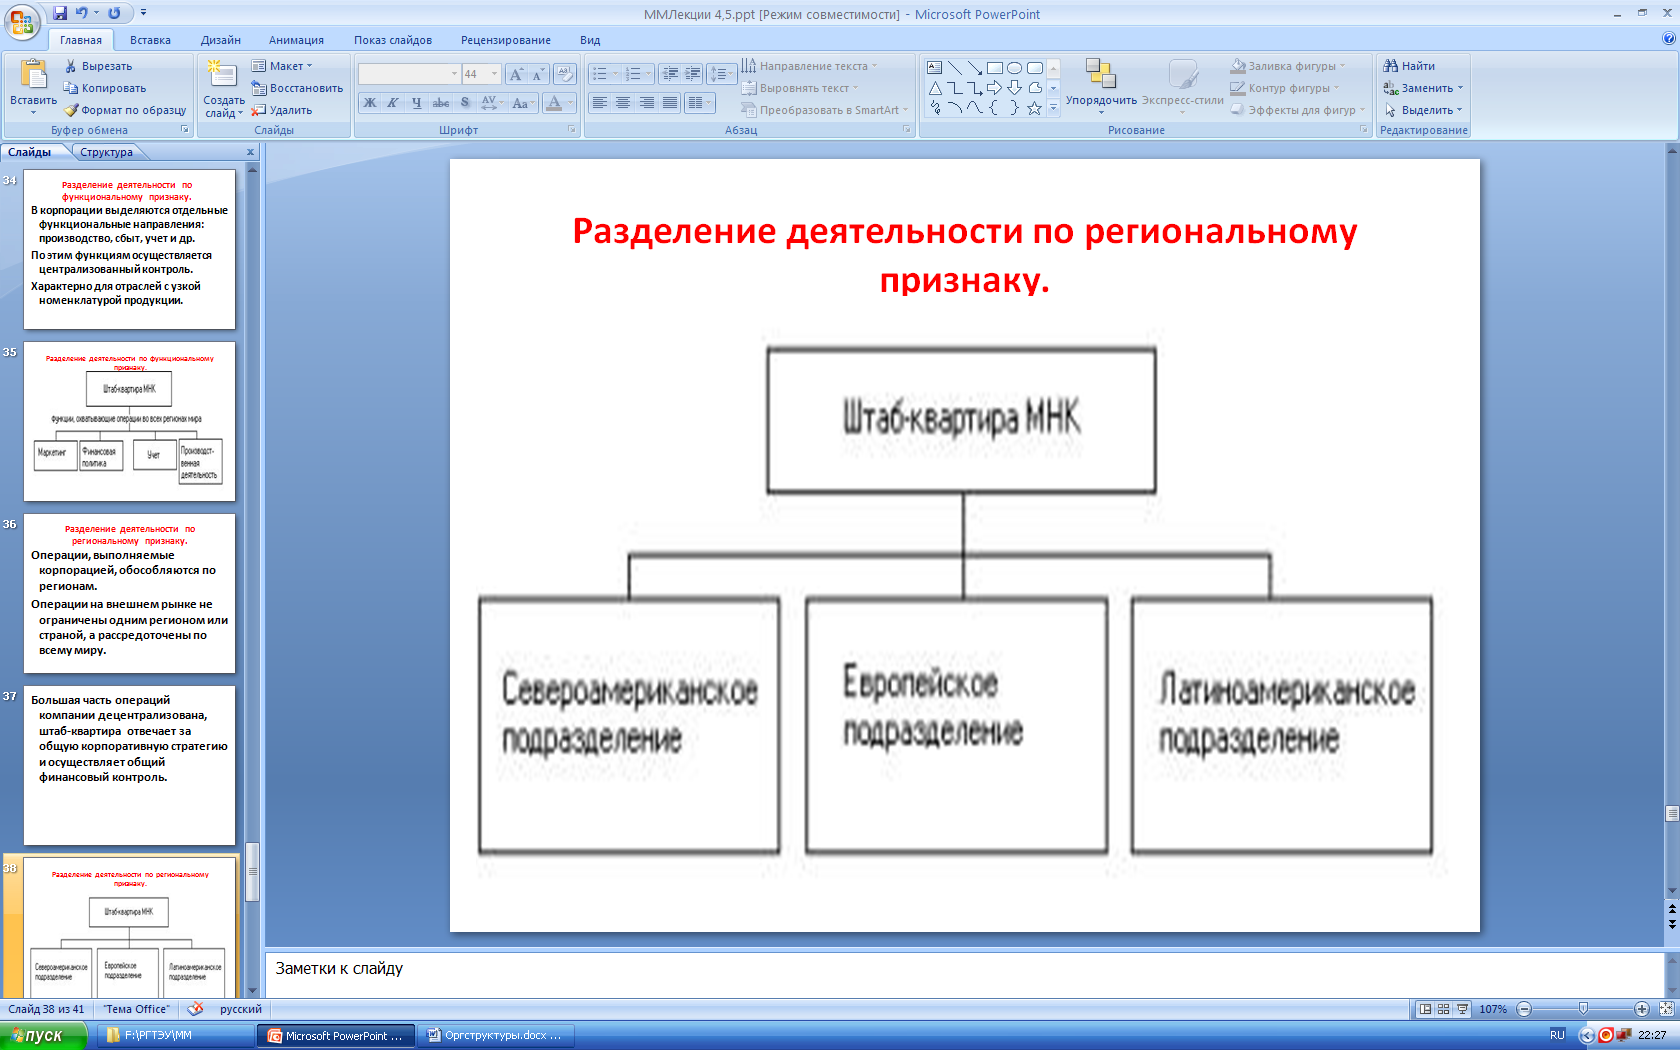Decrease list indent level
Viewport: 1680px width, 1050px height.
click(670, 74)
